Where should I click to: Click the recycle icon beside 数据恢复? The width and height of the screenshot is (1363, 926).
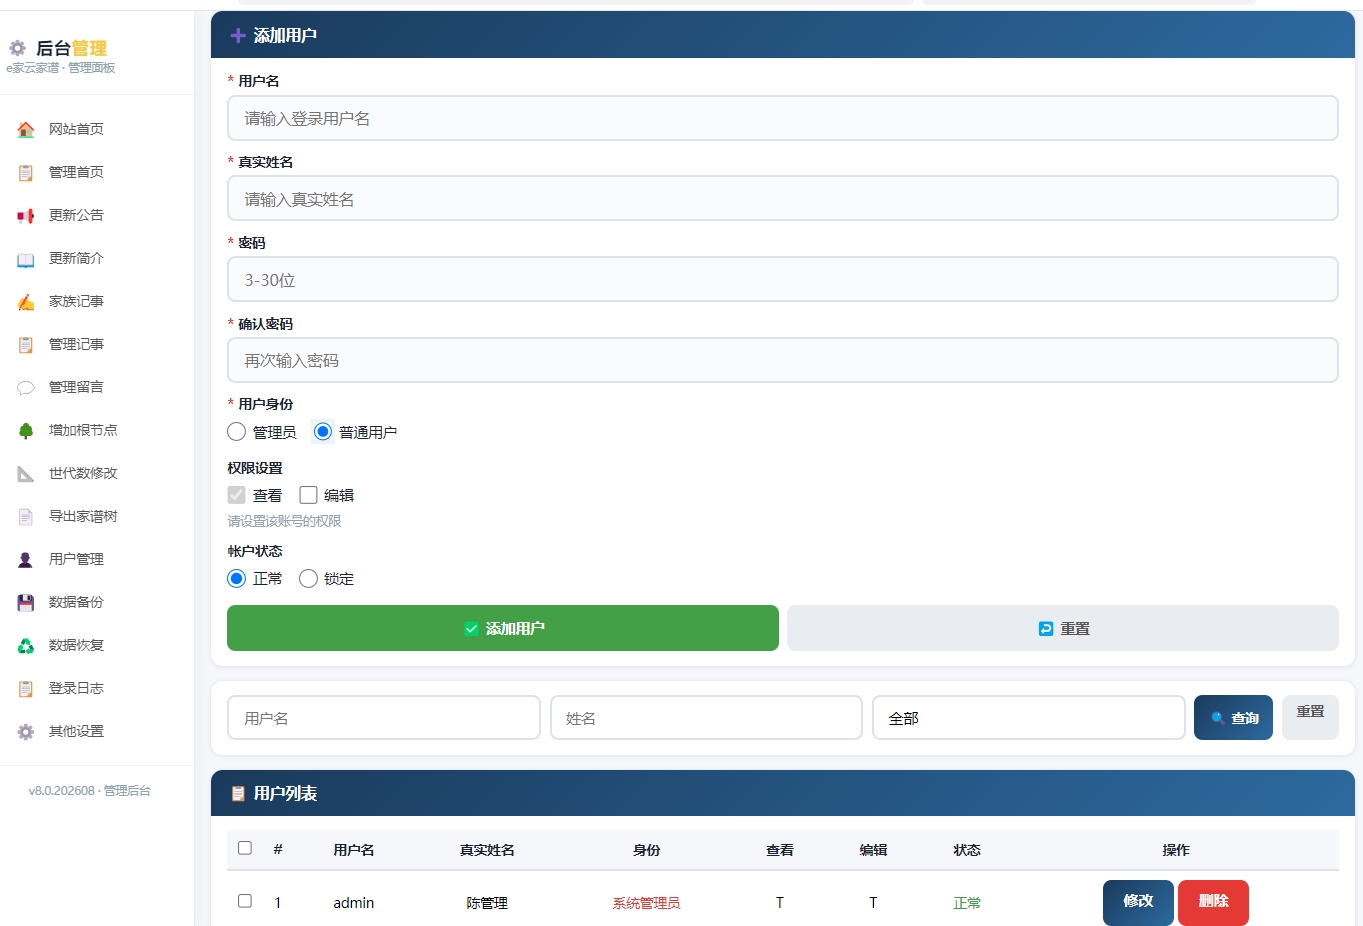coord(26,645)
